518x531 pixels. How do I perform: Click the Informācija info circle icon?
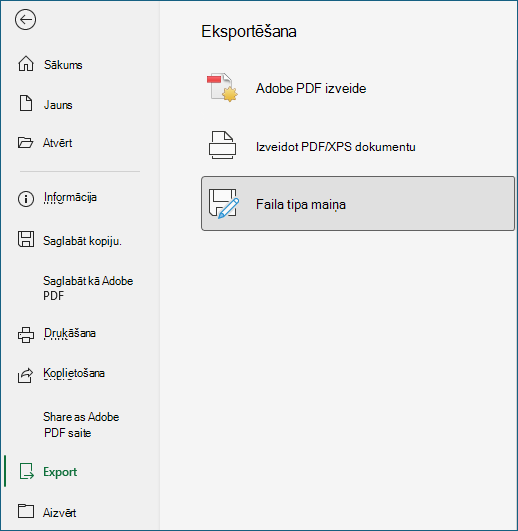26,198
